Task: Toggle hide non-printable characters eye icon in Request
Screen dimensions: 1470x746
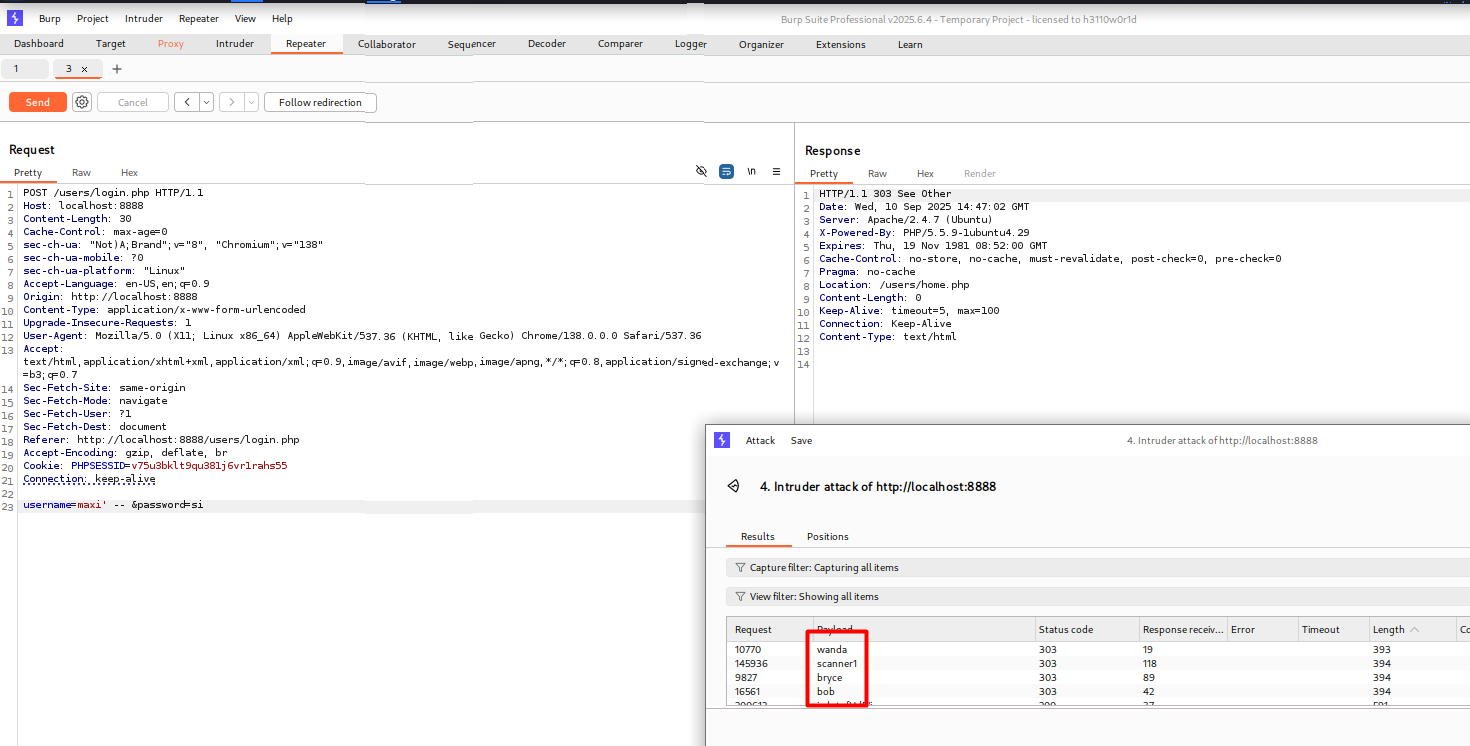Action: [x=701, y=171]
